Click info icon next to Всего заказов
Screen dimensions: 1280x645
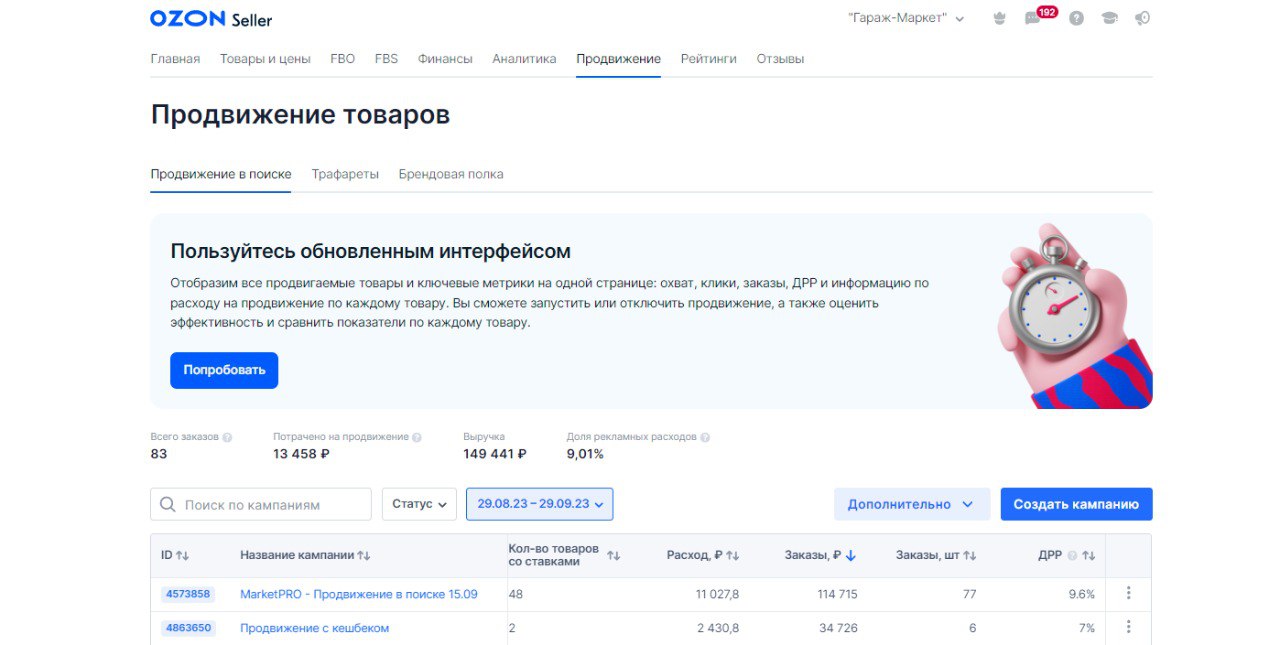click(x=227, y=437)
